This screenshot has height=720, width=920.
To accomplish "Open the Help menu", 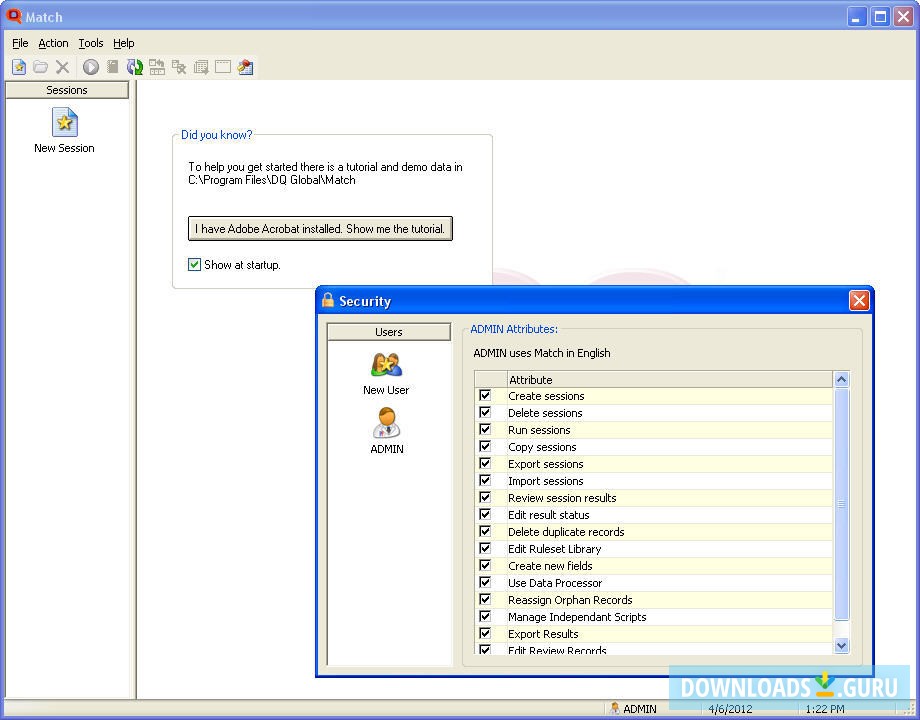I will pos(123,43).
